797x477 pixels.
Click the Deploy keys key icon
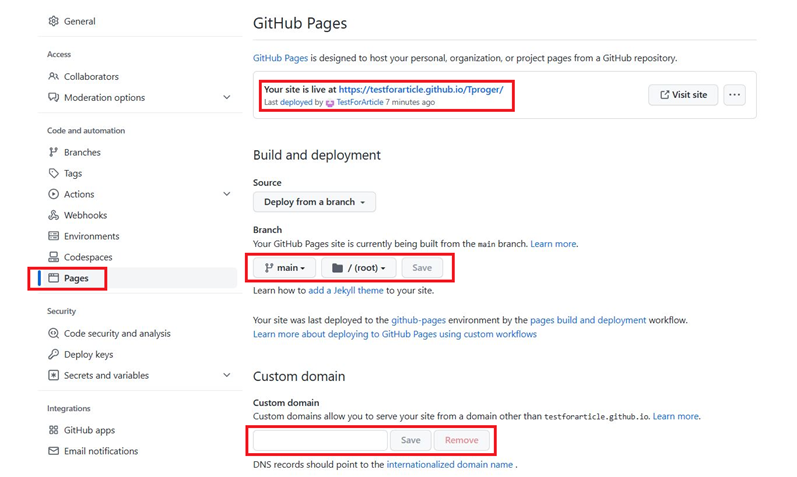click(x=53, y=354)
